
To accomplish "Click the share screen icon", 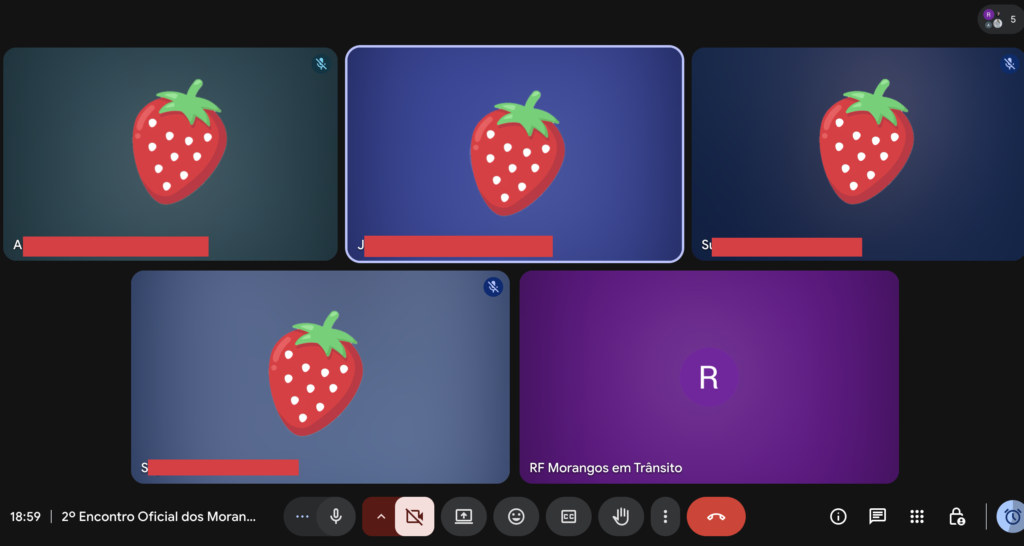I will [463, 516].
